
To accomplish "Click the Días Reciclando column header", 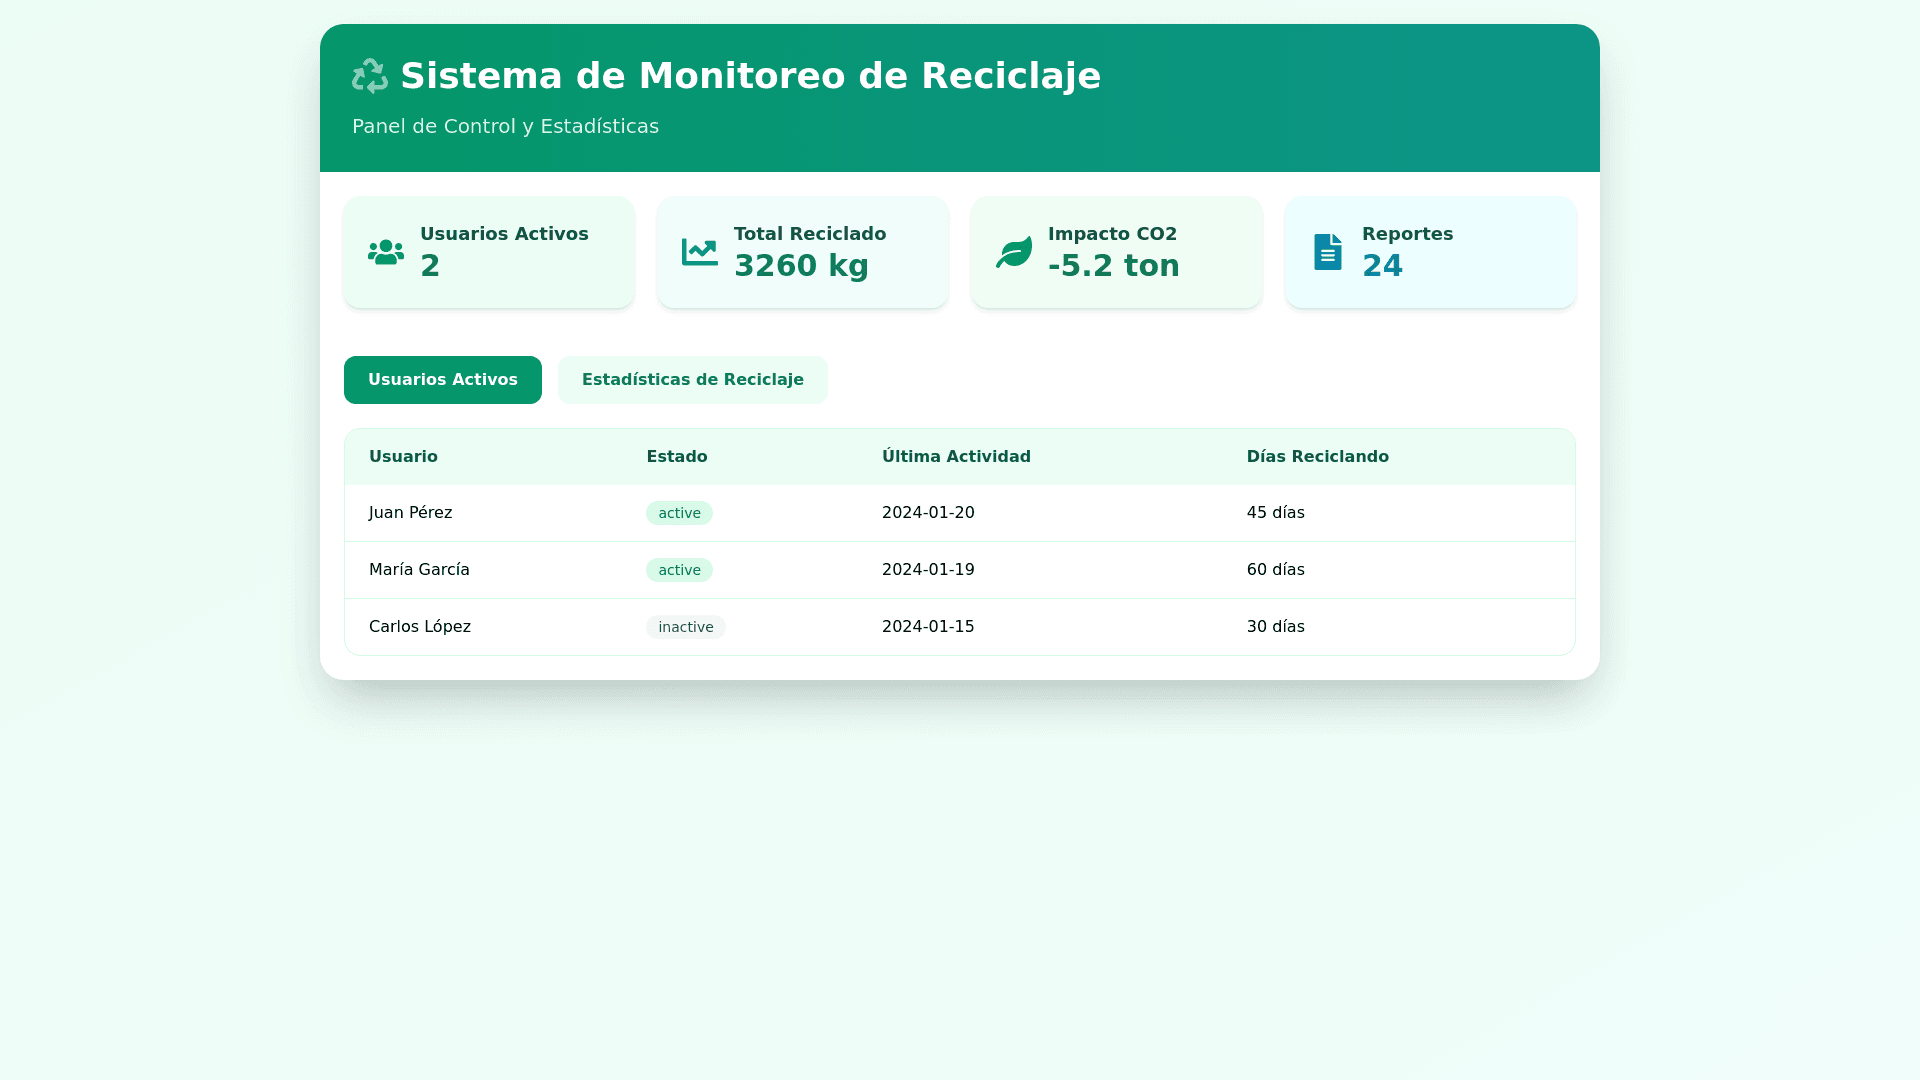I will 1317,457.
